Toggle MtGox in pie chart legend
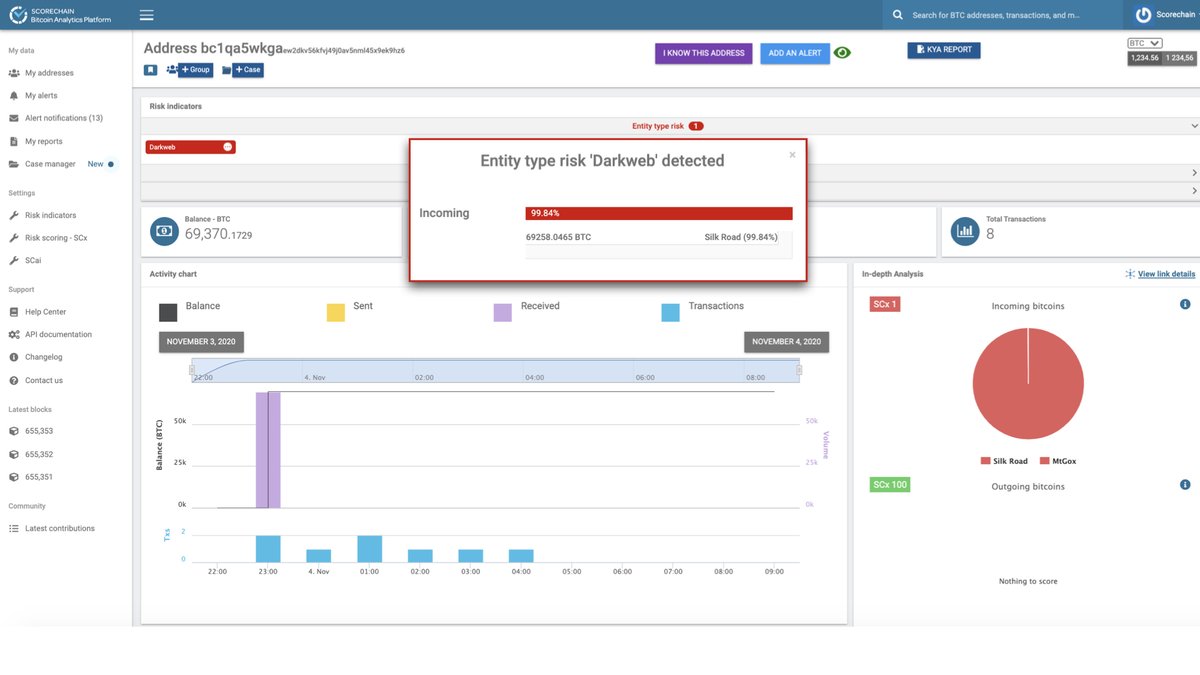This screenshot has height=675, width=1200. tap(1058, 461)
